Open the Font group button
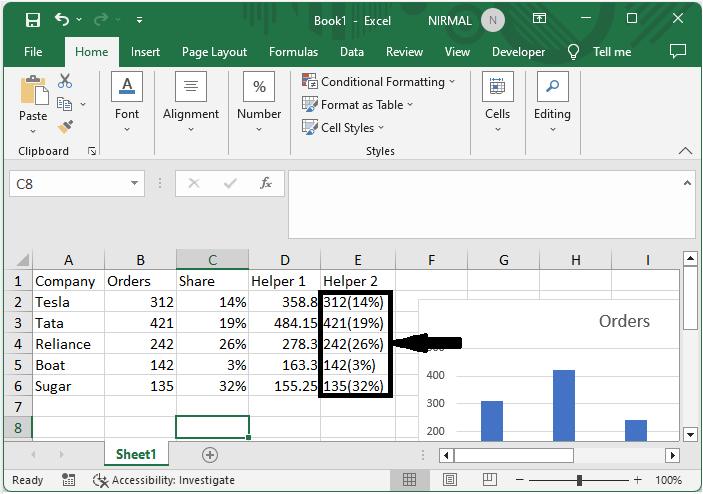This screenshot has height=494, width=703. point(127,99)
